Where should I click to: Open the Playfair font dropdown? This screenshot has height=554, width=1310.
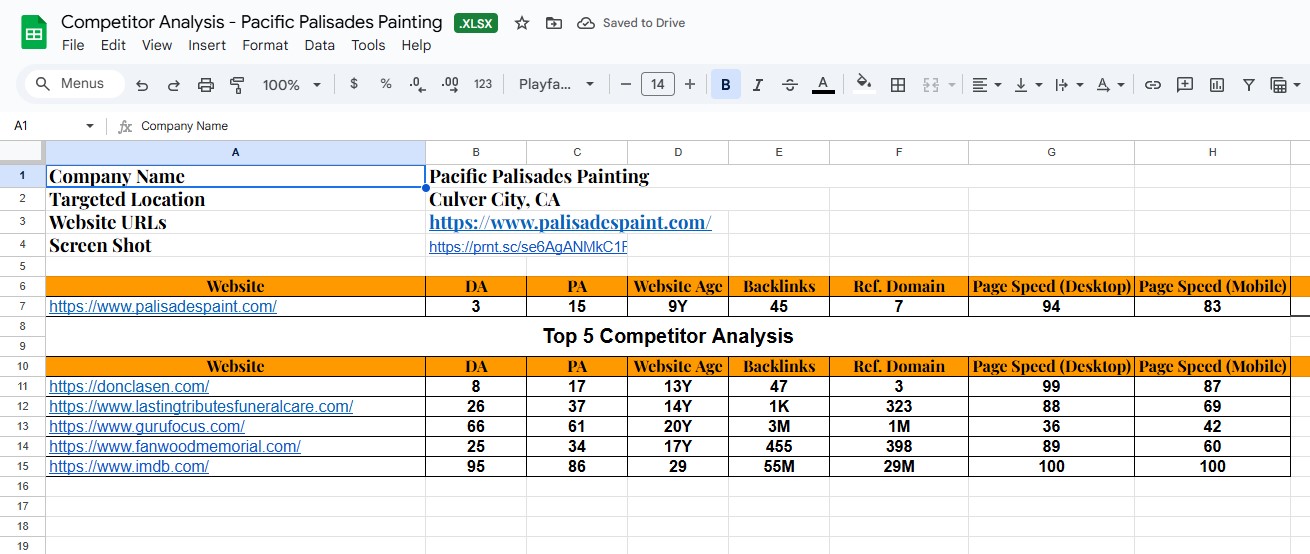coord(556,85)
